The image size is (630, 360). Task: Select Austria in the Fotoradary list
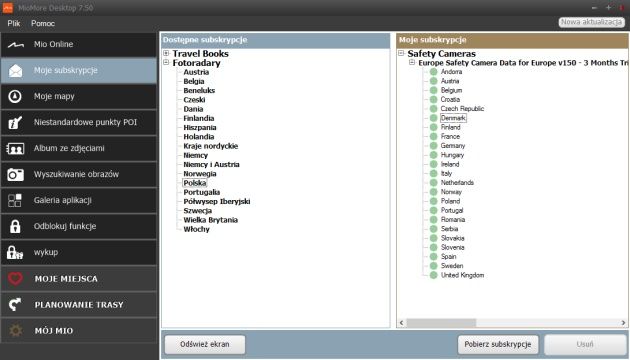pos(196,72)
